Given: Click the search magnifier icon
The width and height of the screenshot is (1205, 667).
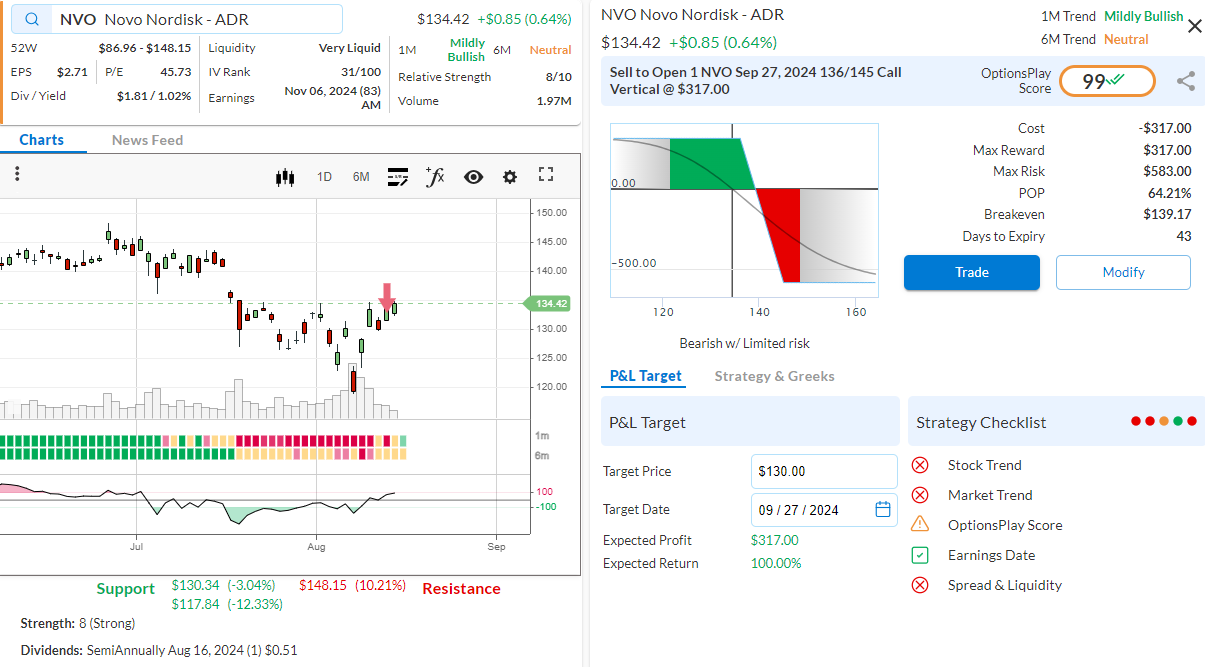Looking at the screenshot, I should pyautogui.click(x=33, y=19).
